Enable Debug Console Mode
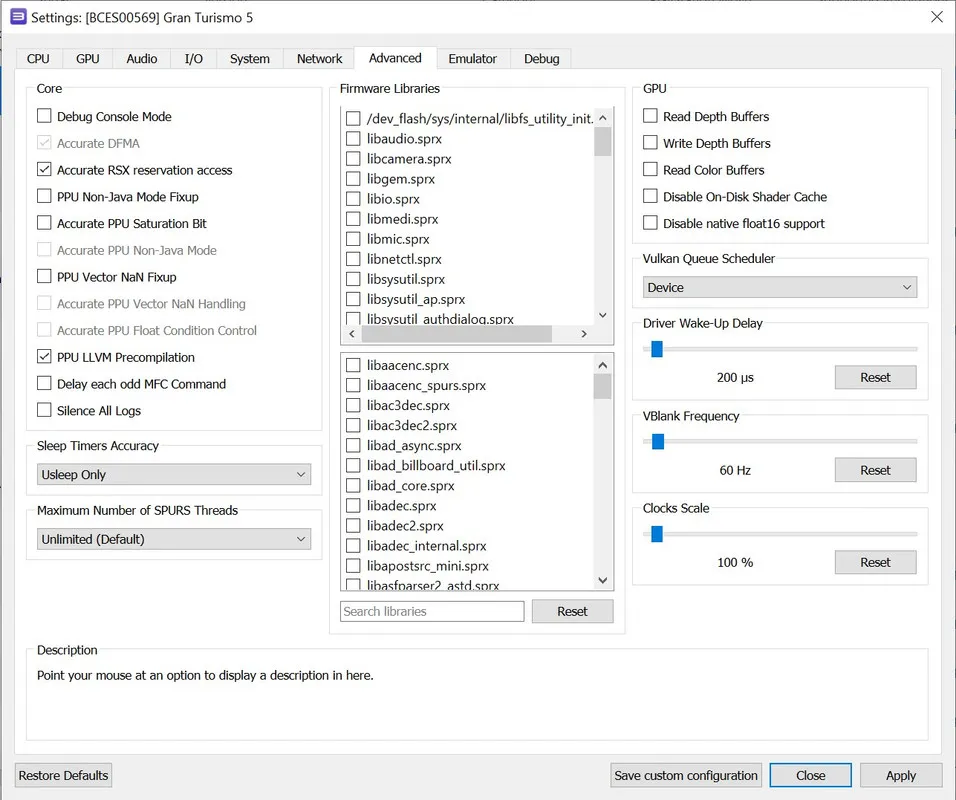956x800 pixels. (44, 116)
